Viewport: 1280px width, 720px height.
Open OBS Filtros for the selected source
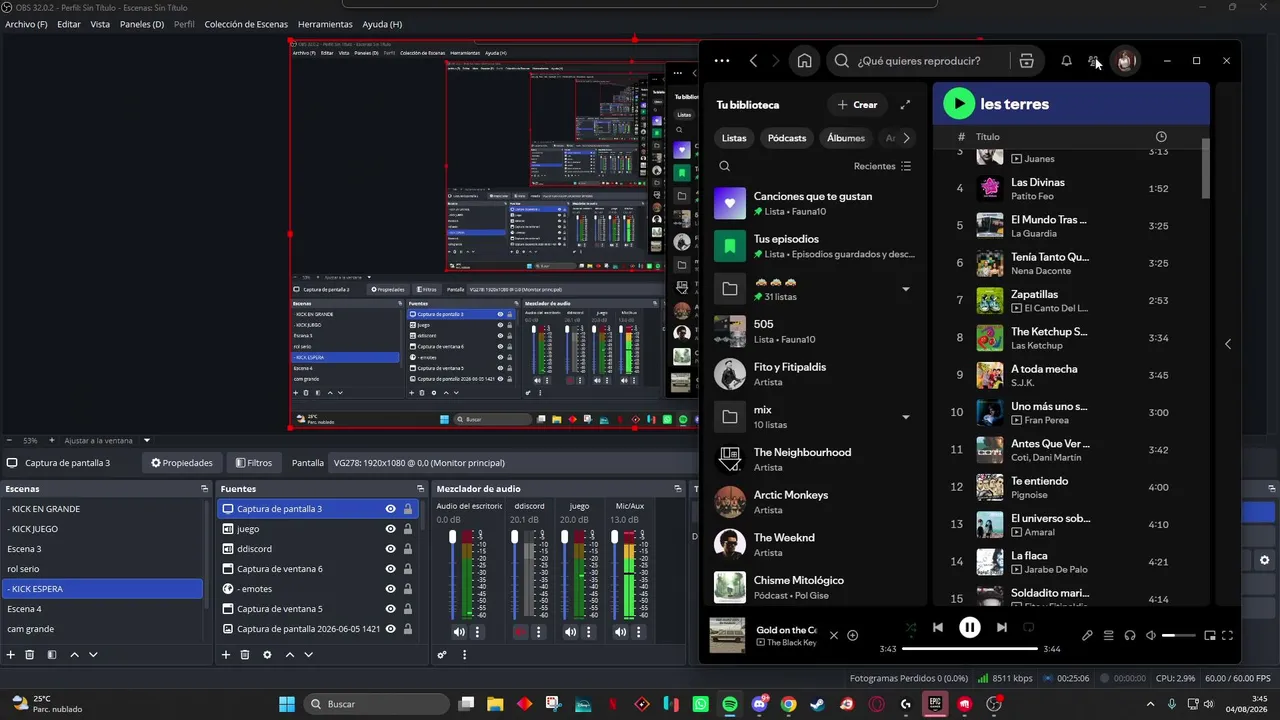254,463
